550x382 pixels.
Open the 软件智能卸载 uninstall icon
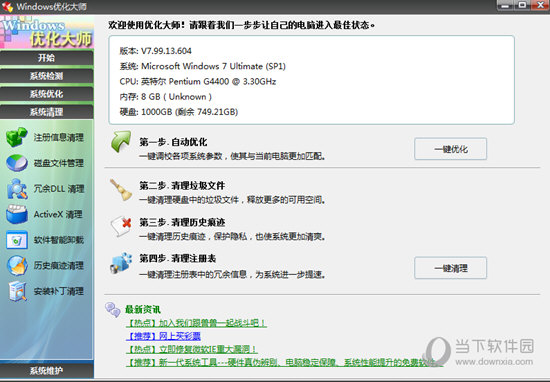[x=16, y=240]
